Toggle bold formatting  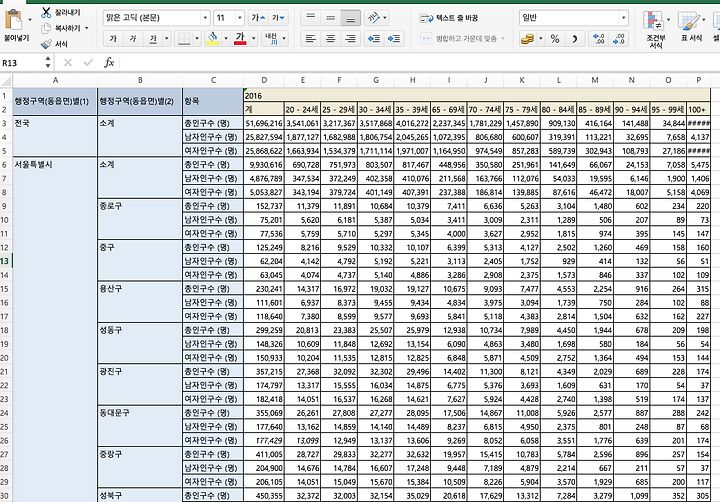coord(113,39)
